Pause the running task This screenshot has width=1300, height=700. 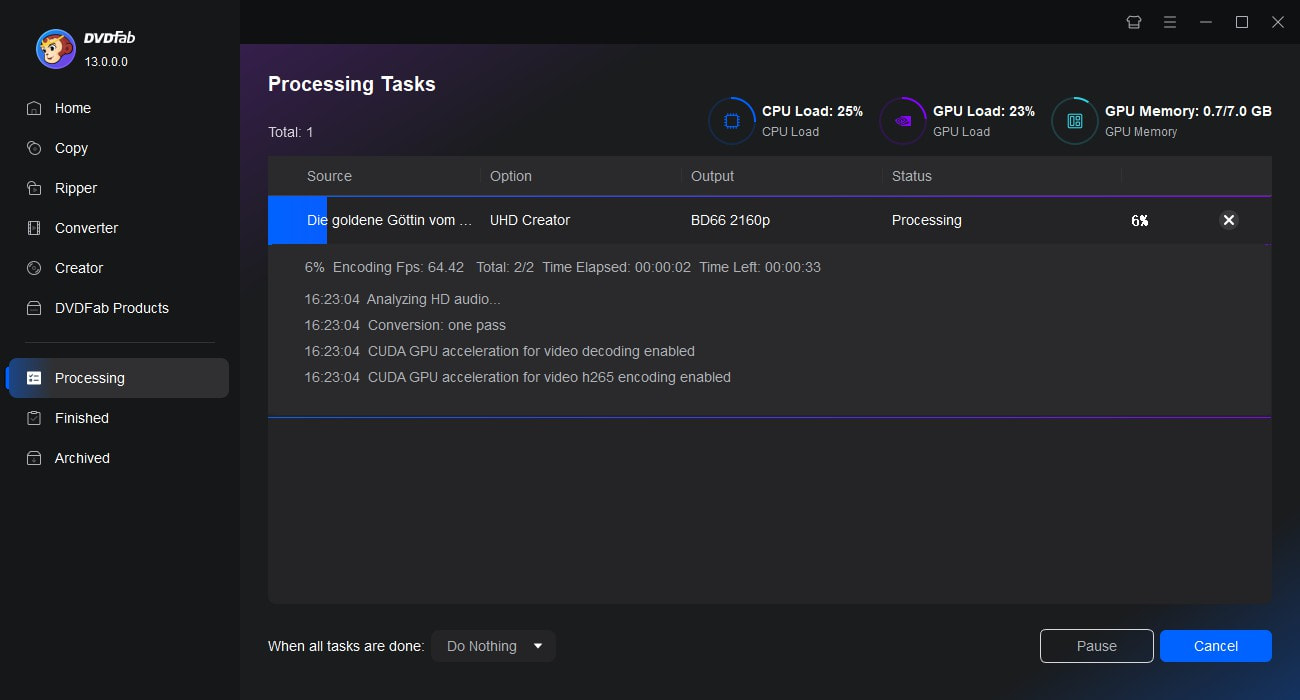pyautogui.click(x=1096, y=646)
